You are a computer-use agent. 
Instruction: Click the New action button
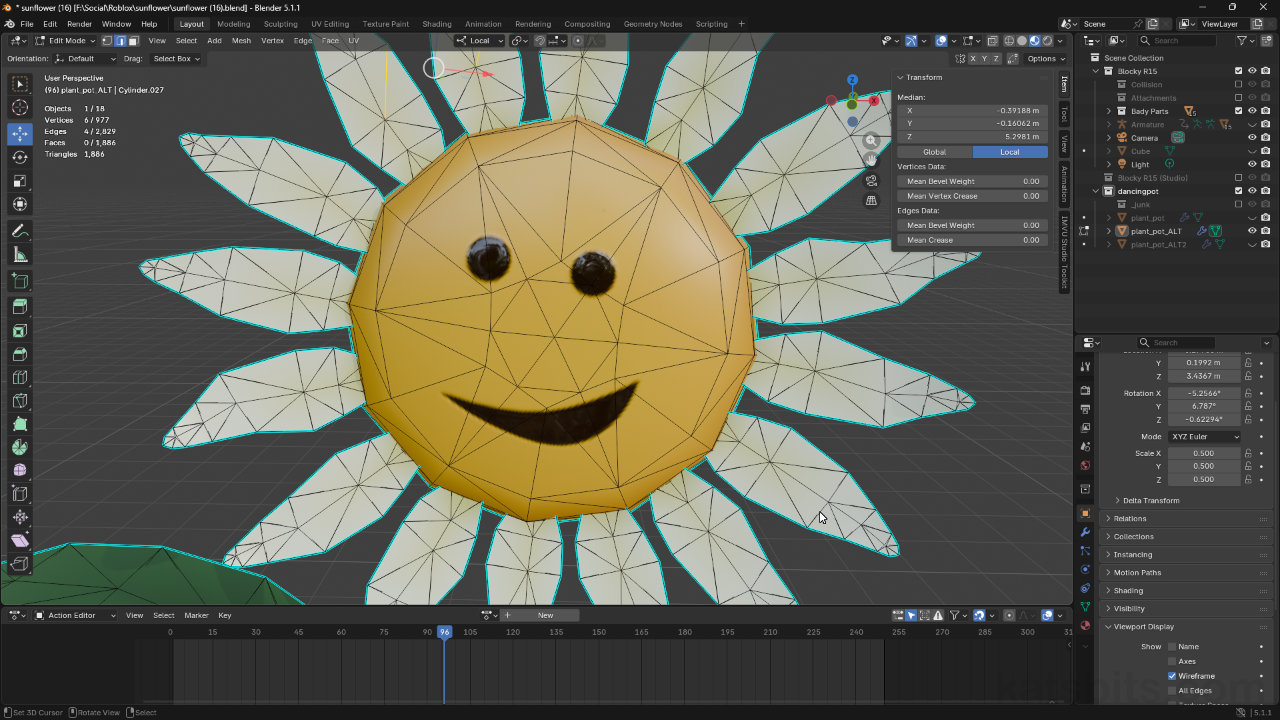(546, 615)
